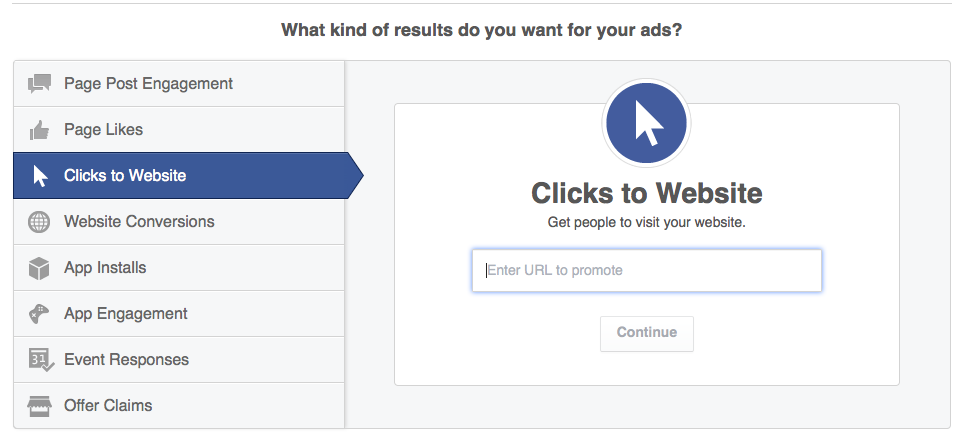Click the box icon for App Installs
This screenshot has height=445, width=977.
[x=39, y=268]
